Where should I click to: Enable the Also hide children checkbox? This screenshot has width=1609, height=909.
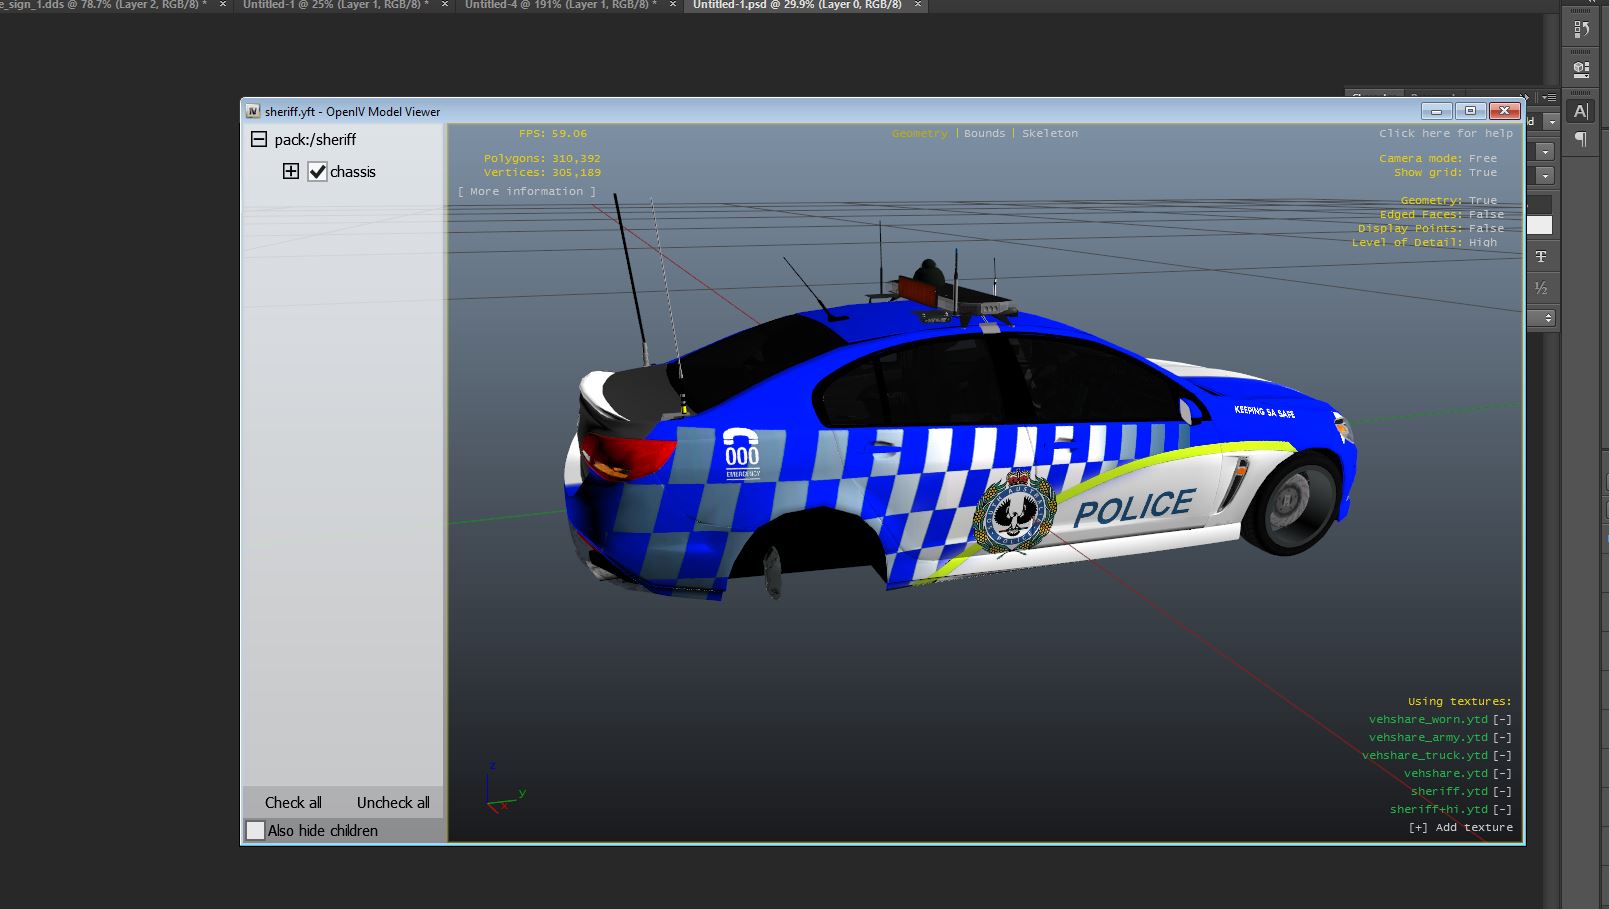click(256, 830)
